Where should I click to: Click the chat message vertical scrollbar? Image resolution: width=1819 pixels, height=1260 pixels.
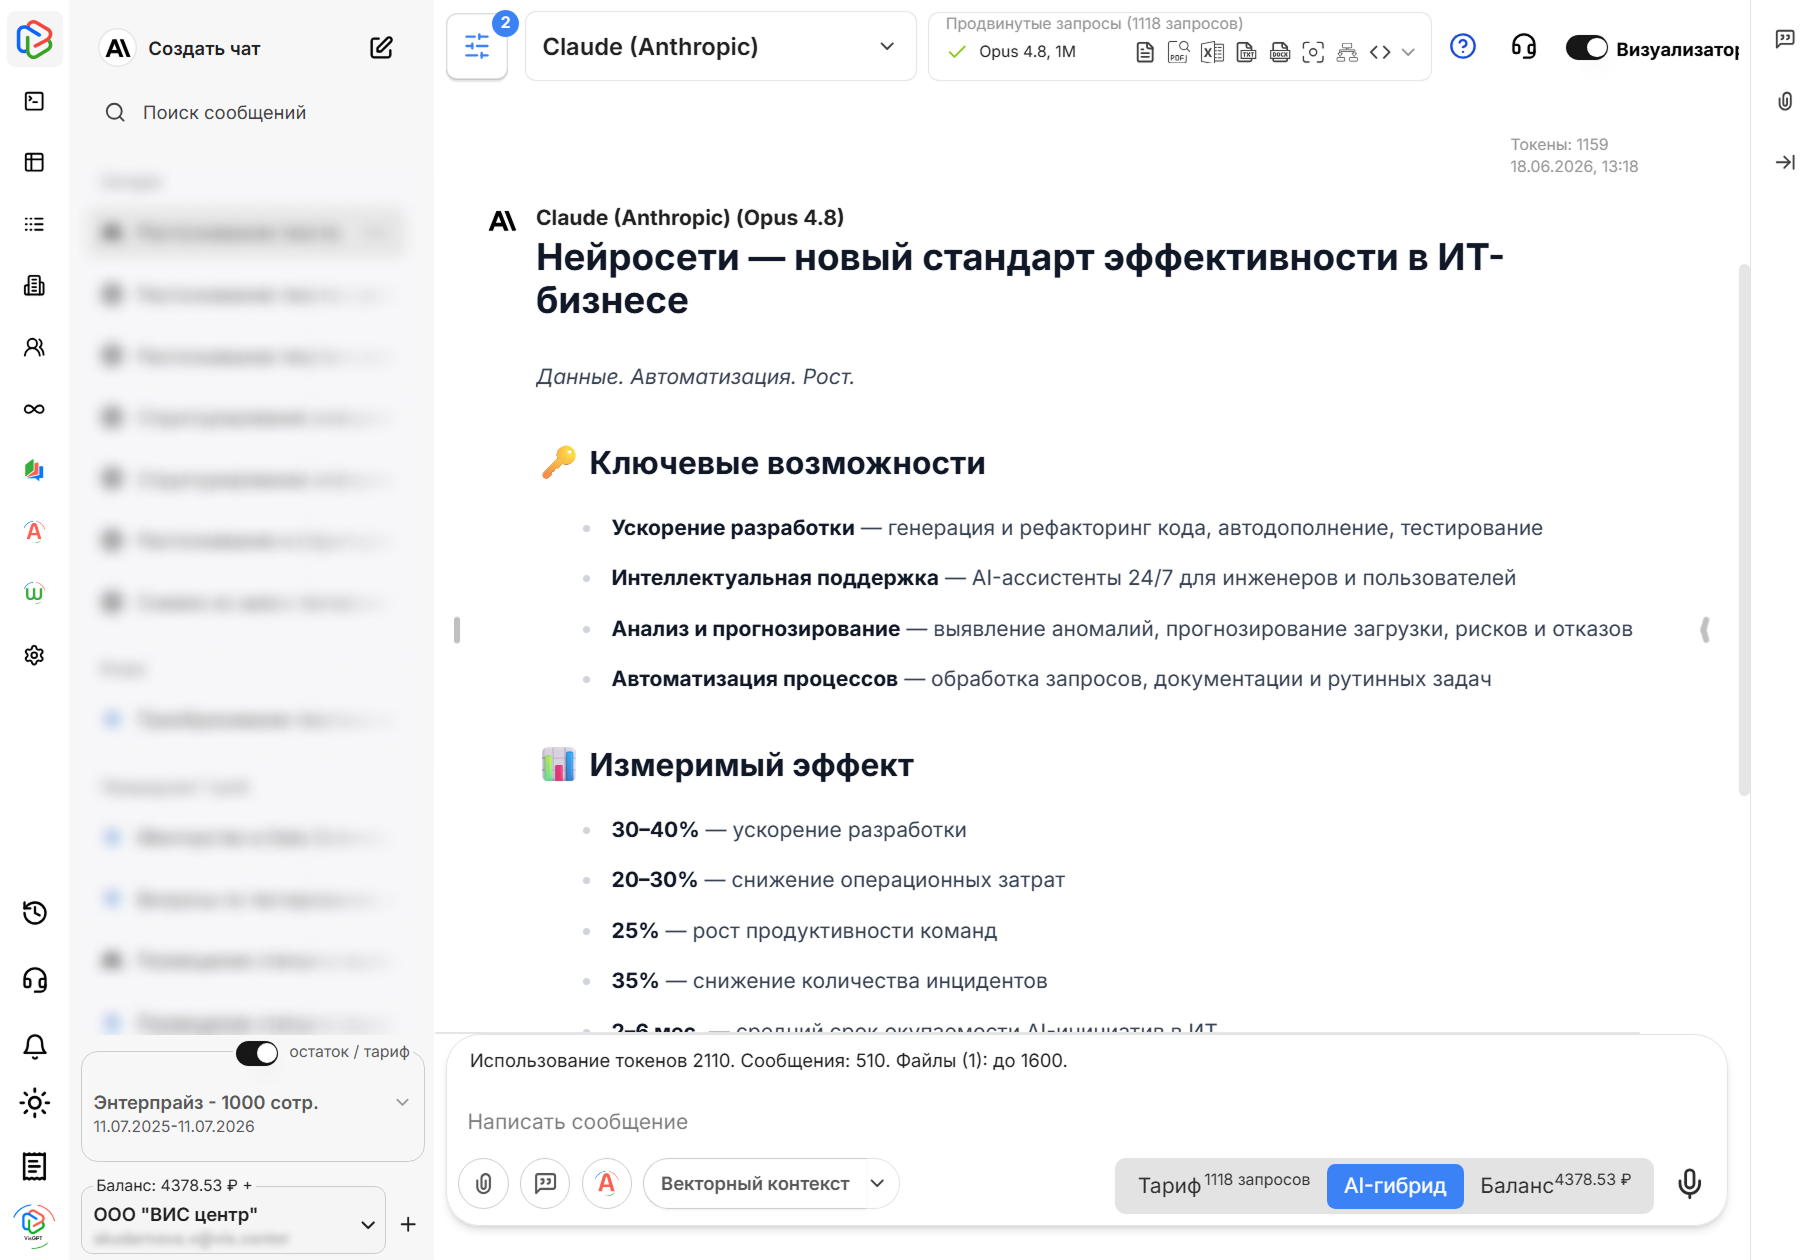coord(1744,530)
